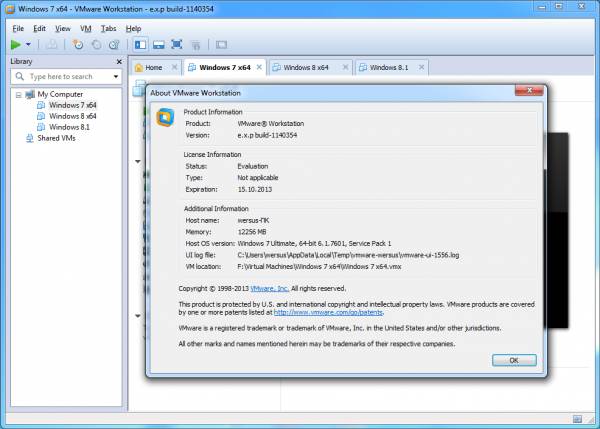This screenshot has height=429, width=600.
Task: Open the Snapshot Manager toolbar icon
Action: click(x=114, y=45)
